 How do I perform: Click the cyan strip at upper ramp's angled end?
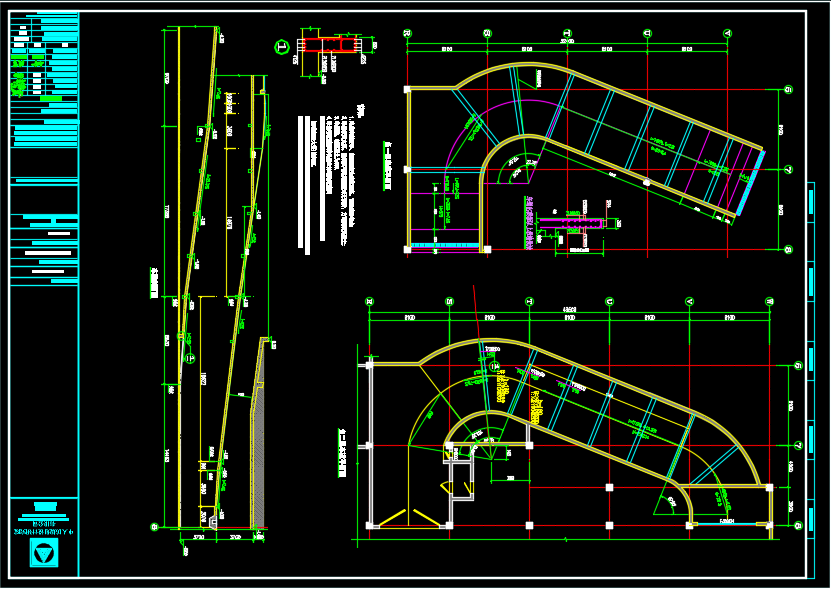point(751,184)
